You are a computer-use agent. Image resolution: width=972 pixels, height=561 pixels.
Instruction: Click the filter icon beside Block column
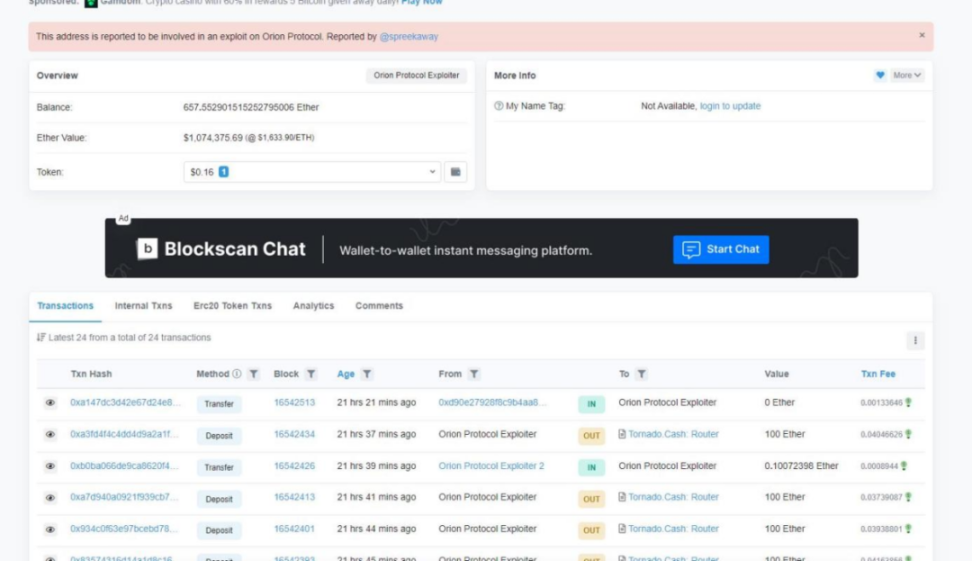(312, 374)
